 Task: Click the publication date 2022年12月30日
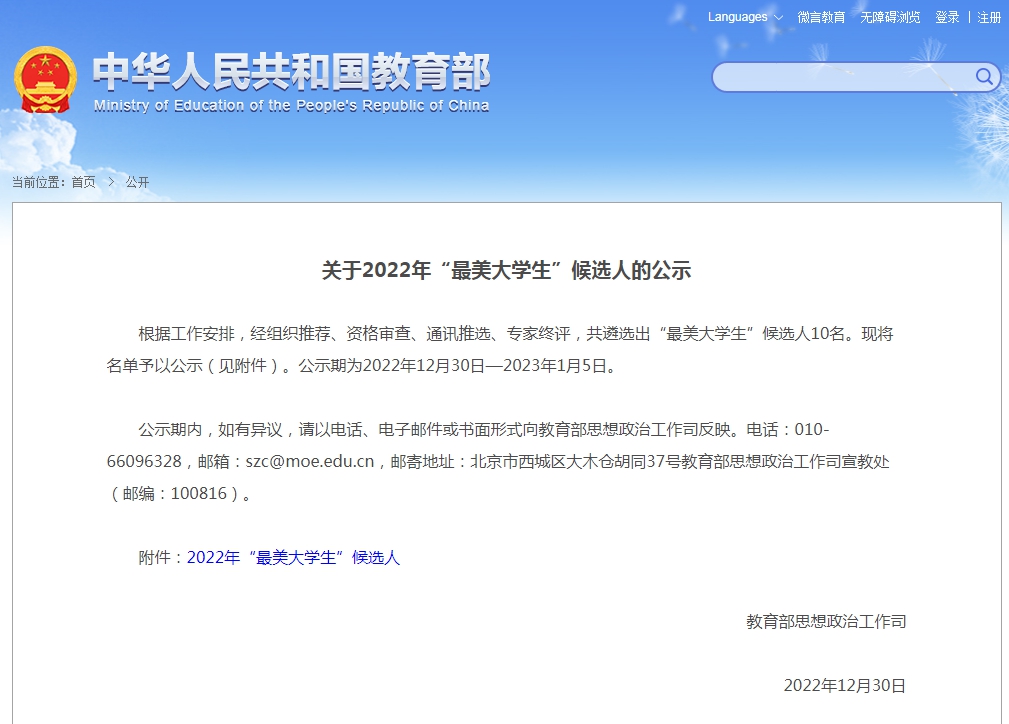point(844,685)
